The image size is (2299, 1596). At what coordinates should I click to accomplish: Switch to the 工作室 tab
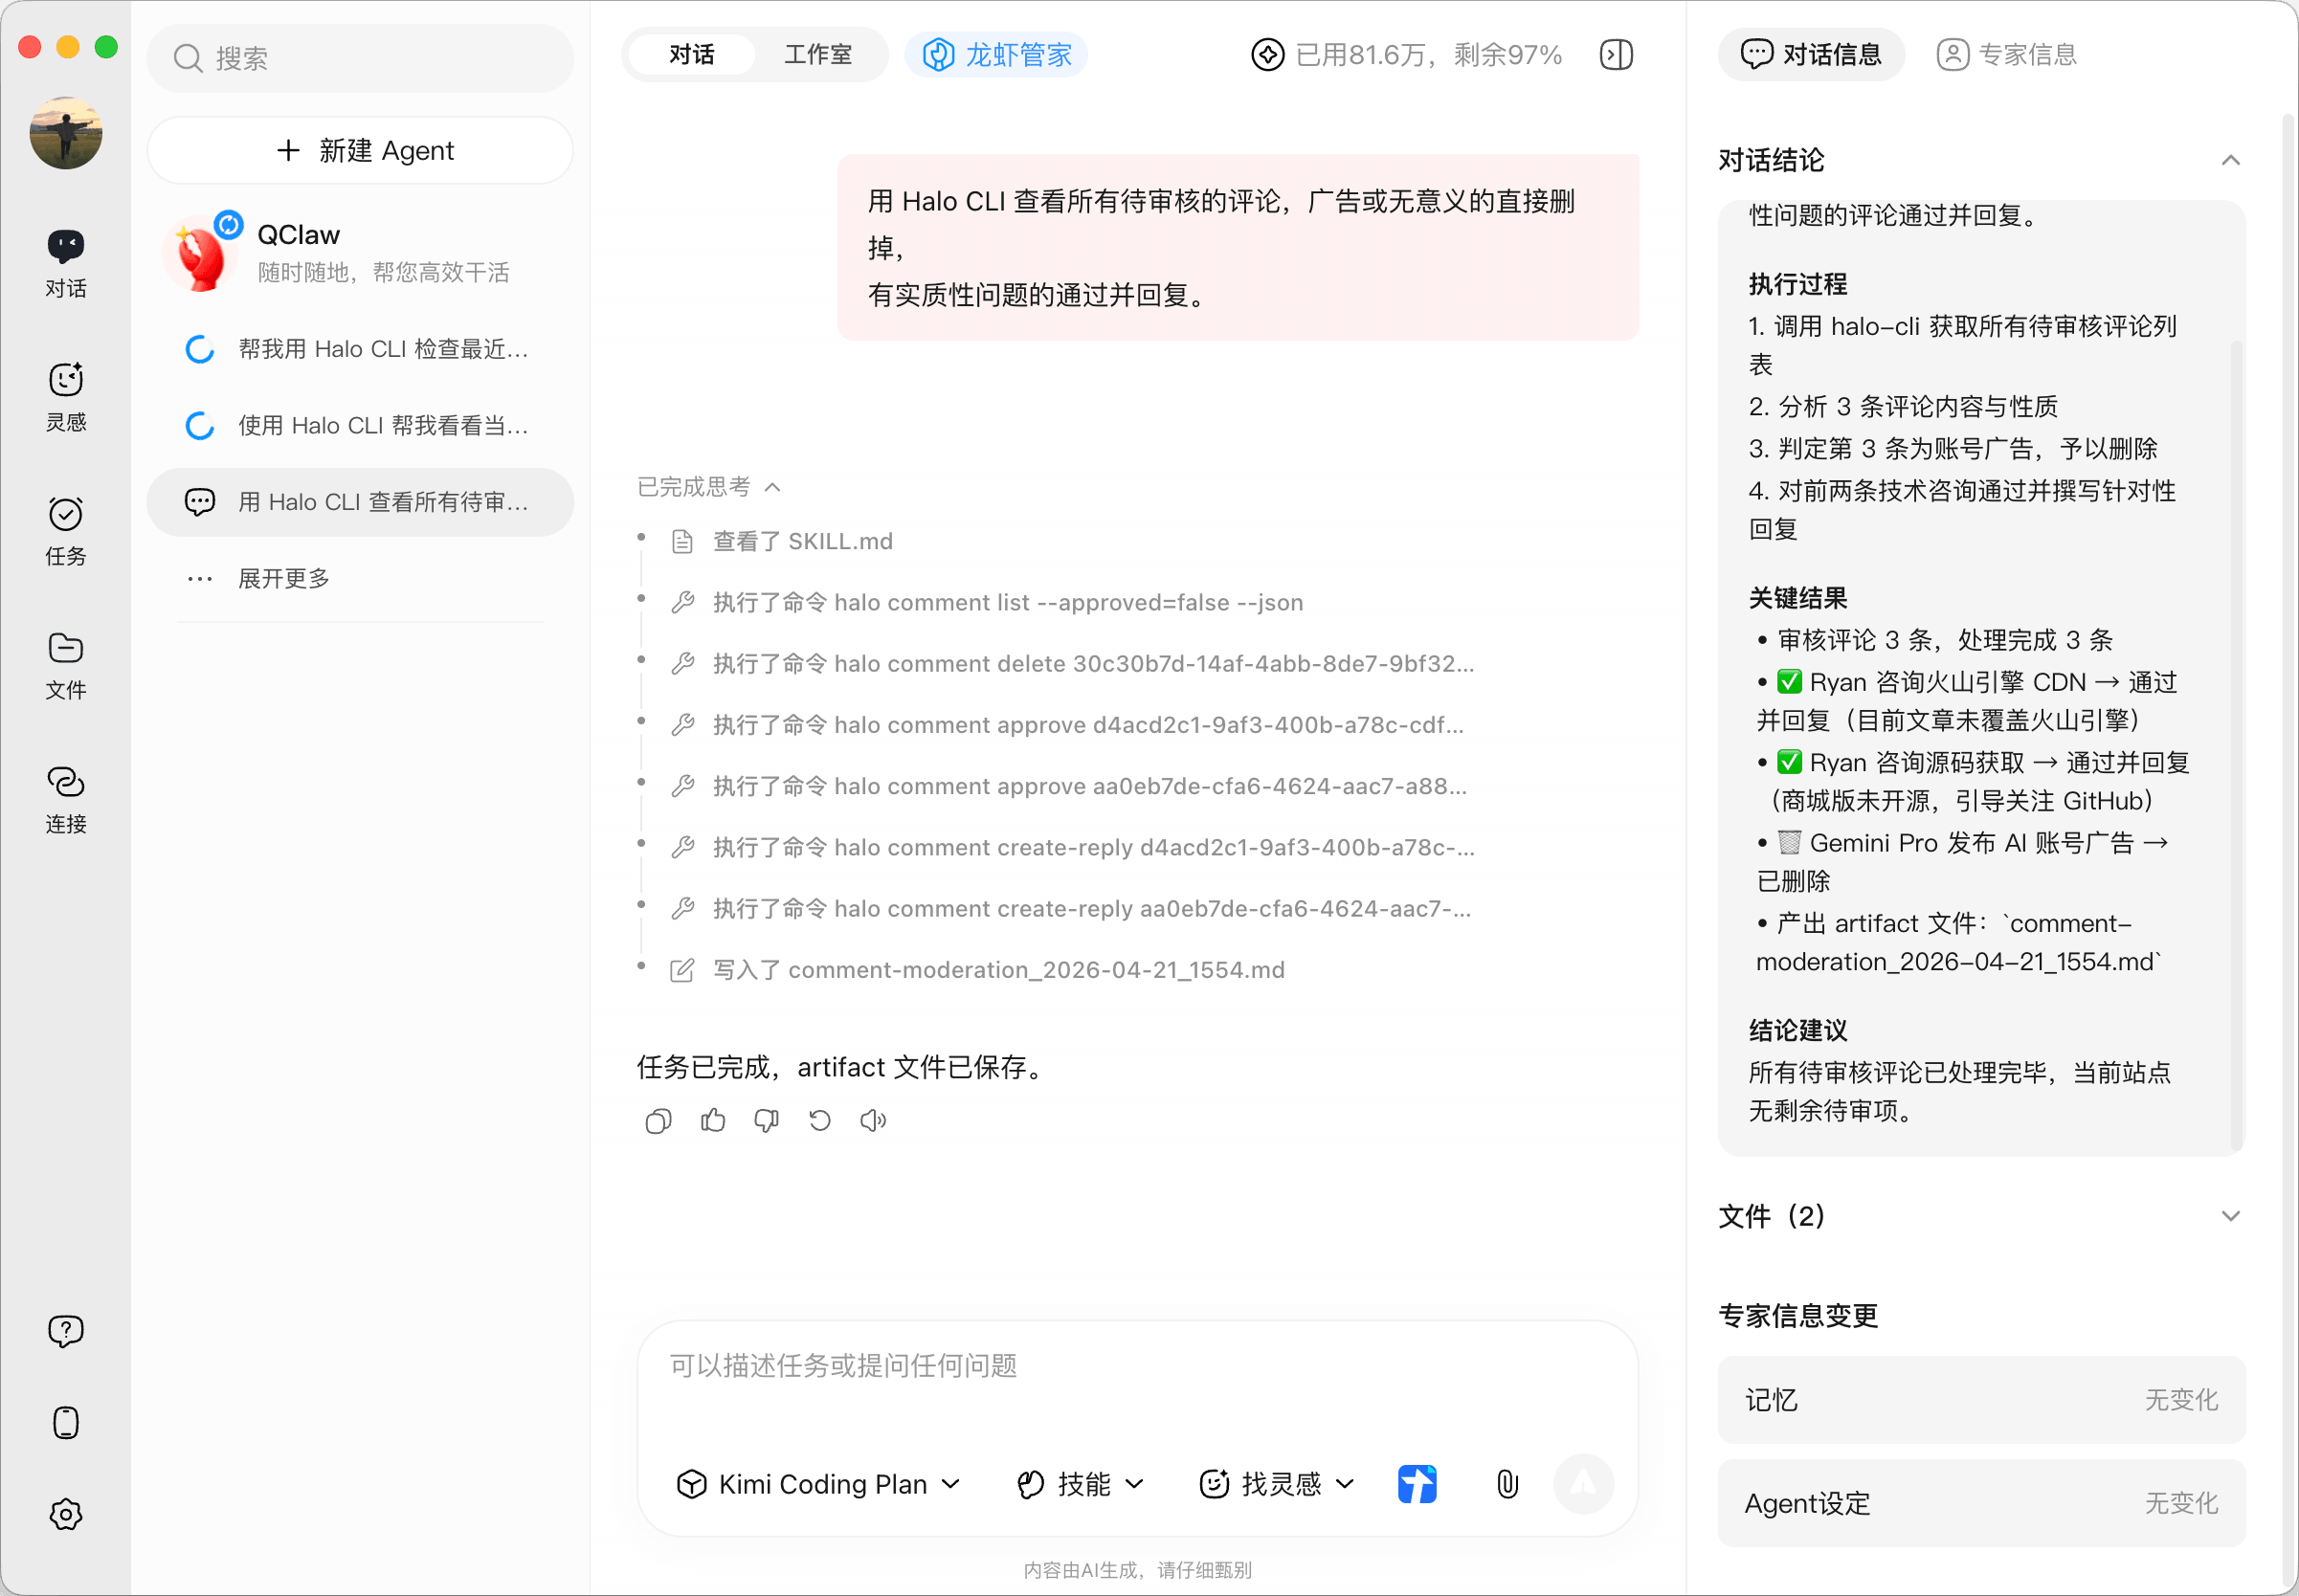818,55
